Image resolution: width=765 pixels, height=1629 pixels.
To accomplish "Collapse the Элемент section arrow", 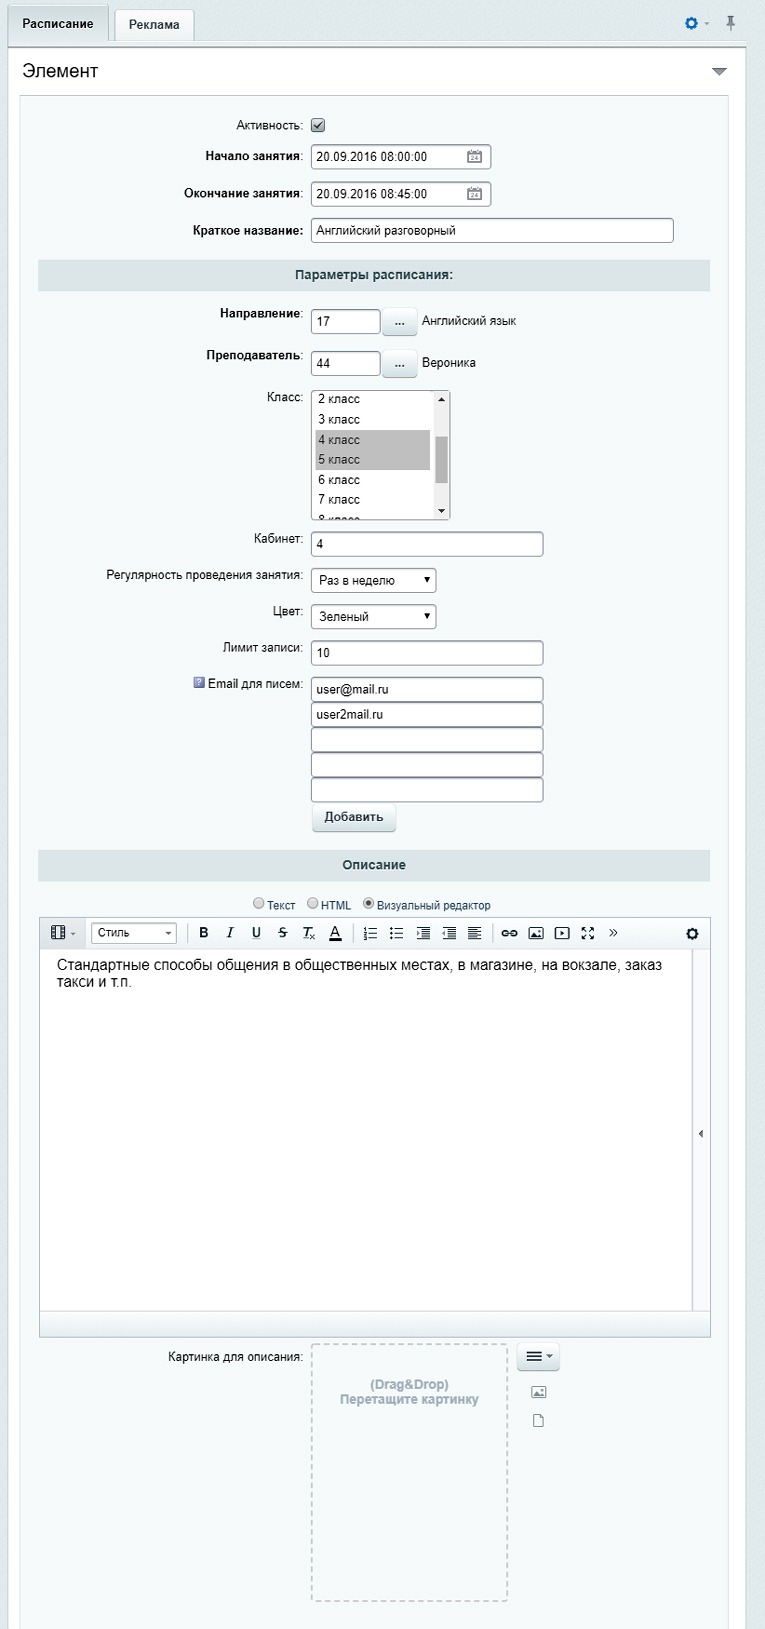I will (x=719, y=71).
